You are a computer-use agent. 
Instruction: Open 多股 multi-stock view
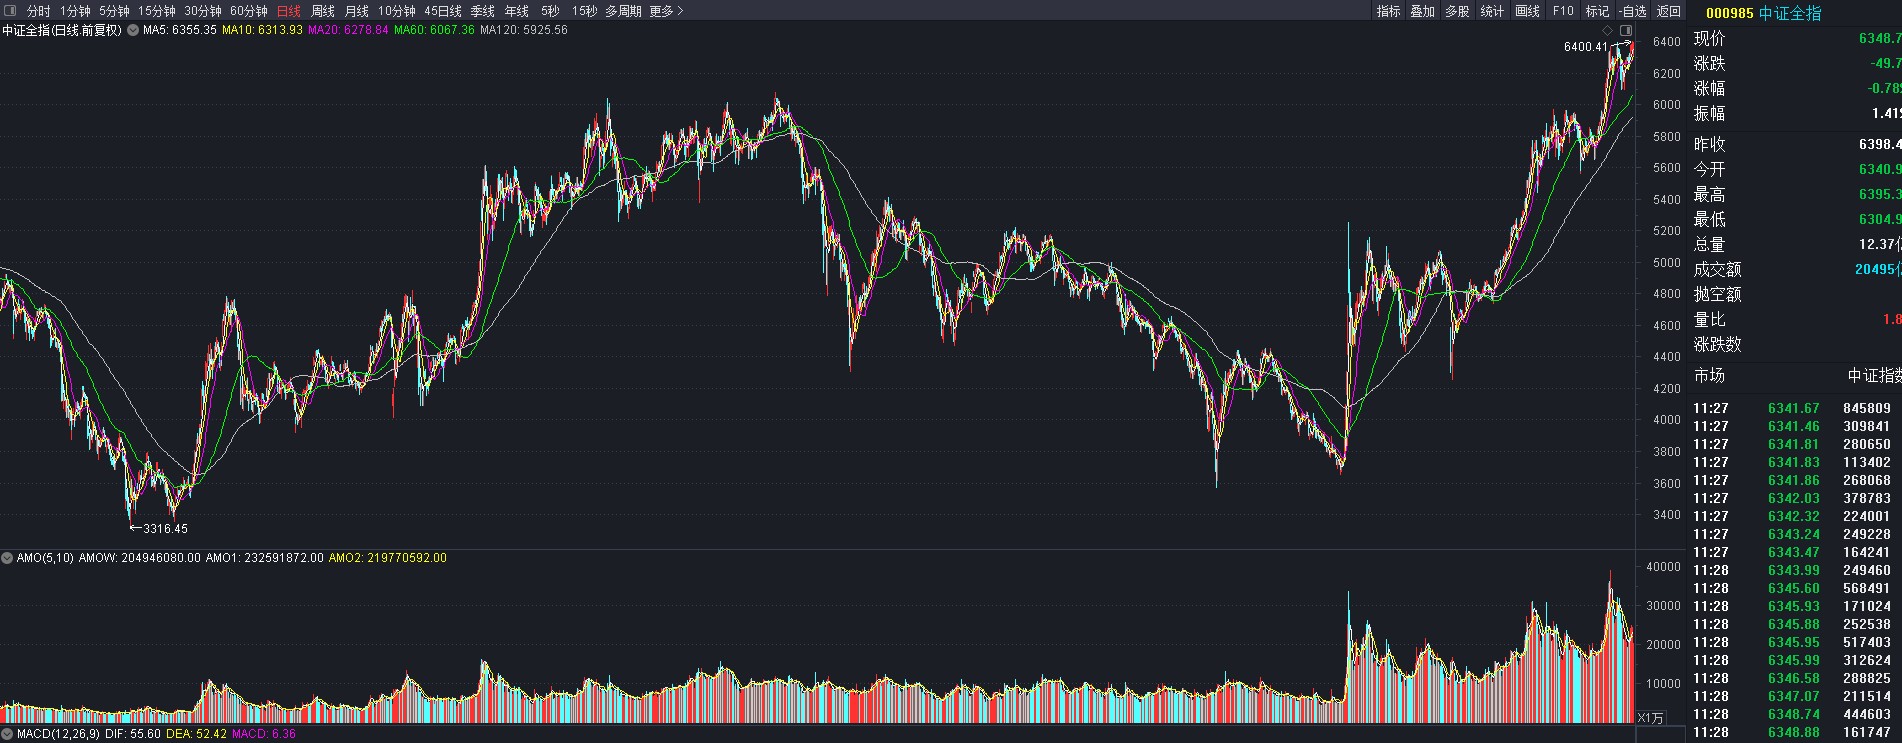1457,11
